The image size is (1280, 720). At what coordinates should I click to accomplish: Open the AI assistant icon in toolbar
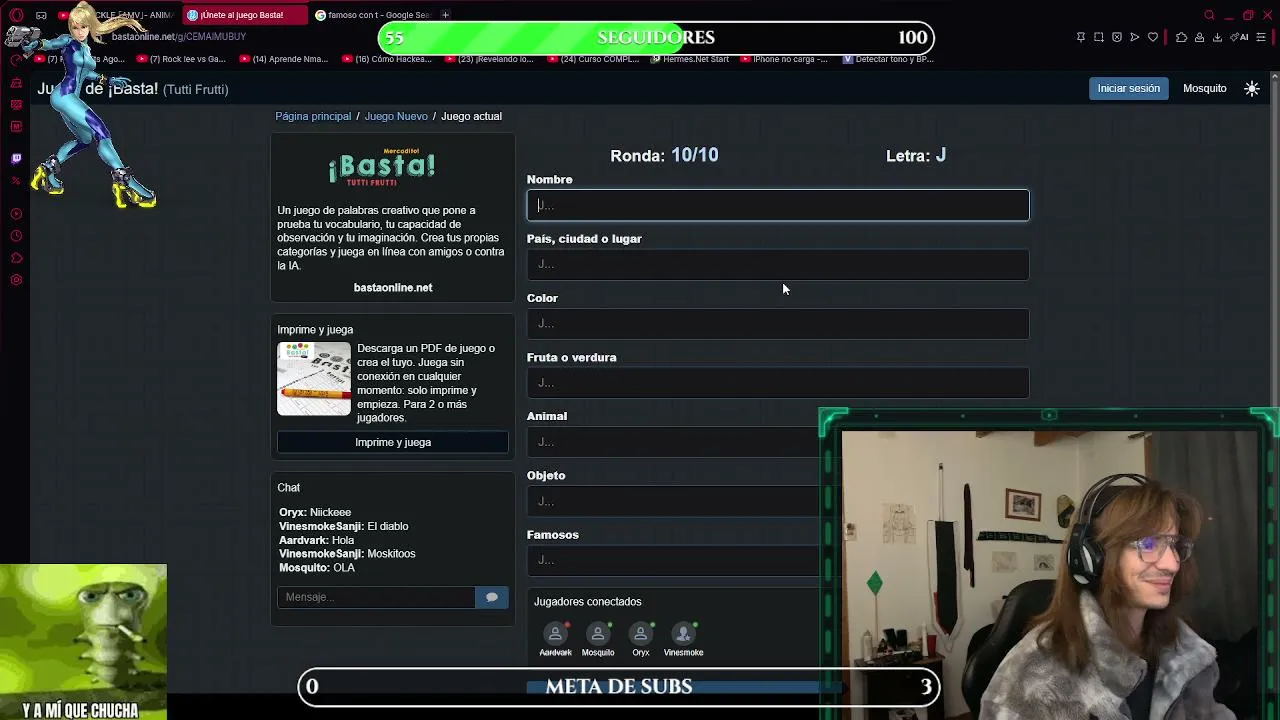tap(1240, 37)
